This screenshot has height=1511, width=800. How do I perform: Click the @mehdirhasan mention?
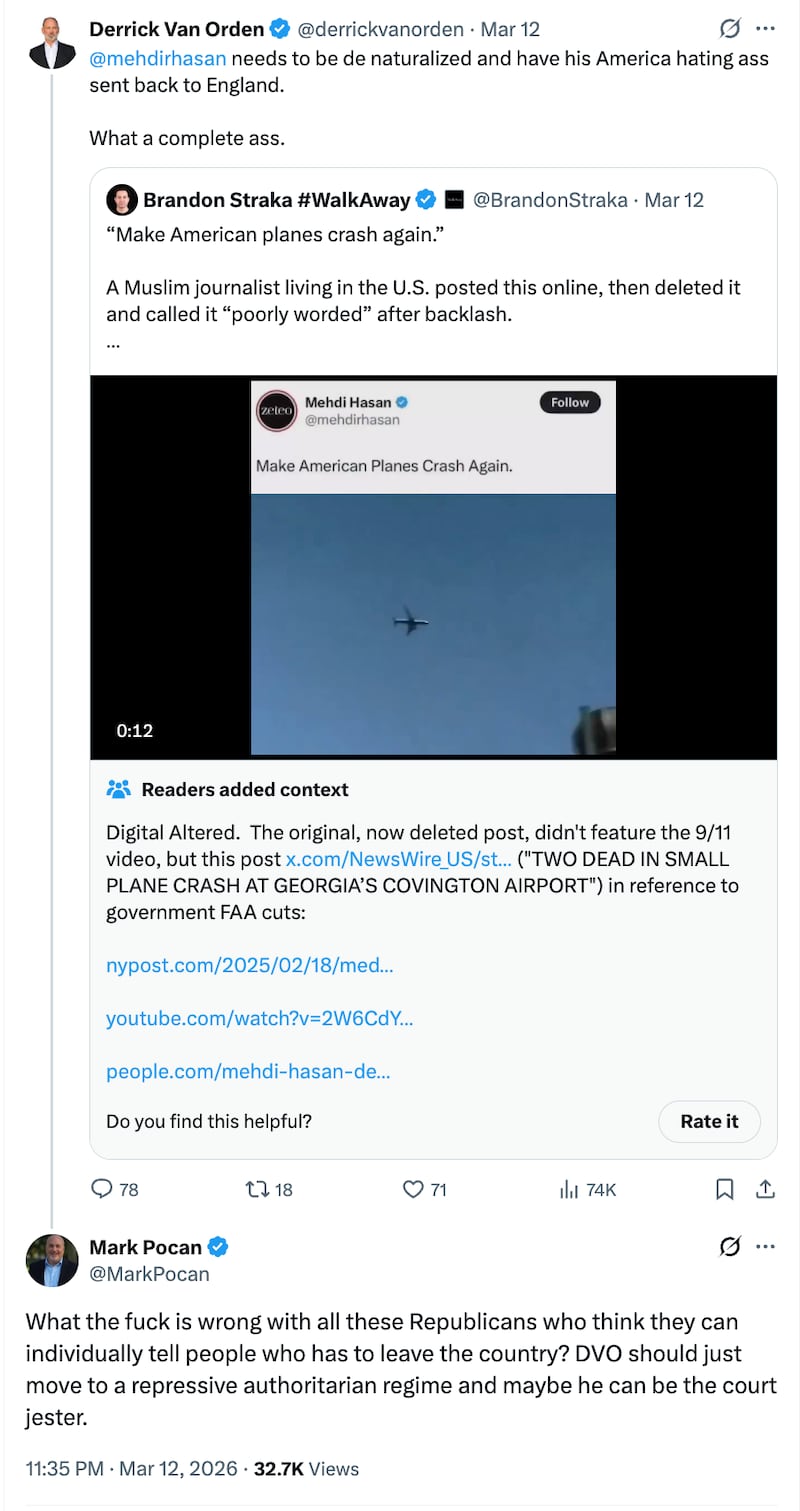pyautogui.click(x=158, y=58)
